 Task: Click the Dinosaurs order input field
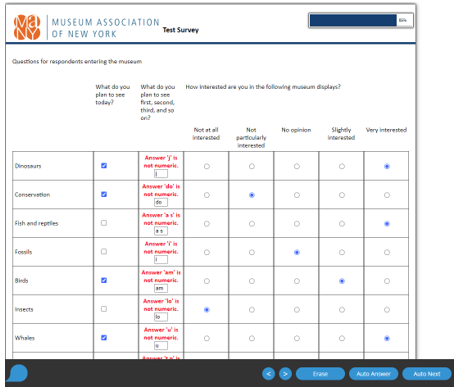pos(161,174)
